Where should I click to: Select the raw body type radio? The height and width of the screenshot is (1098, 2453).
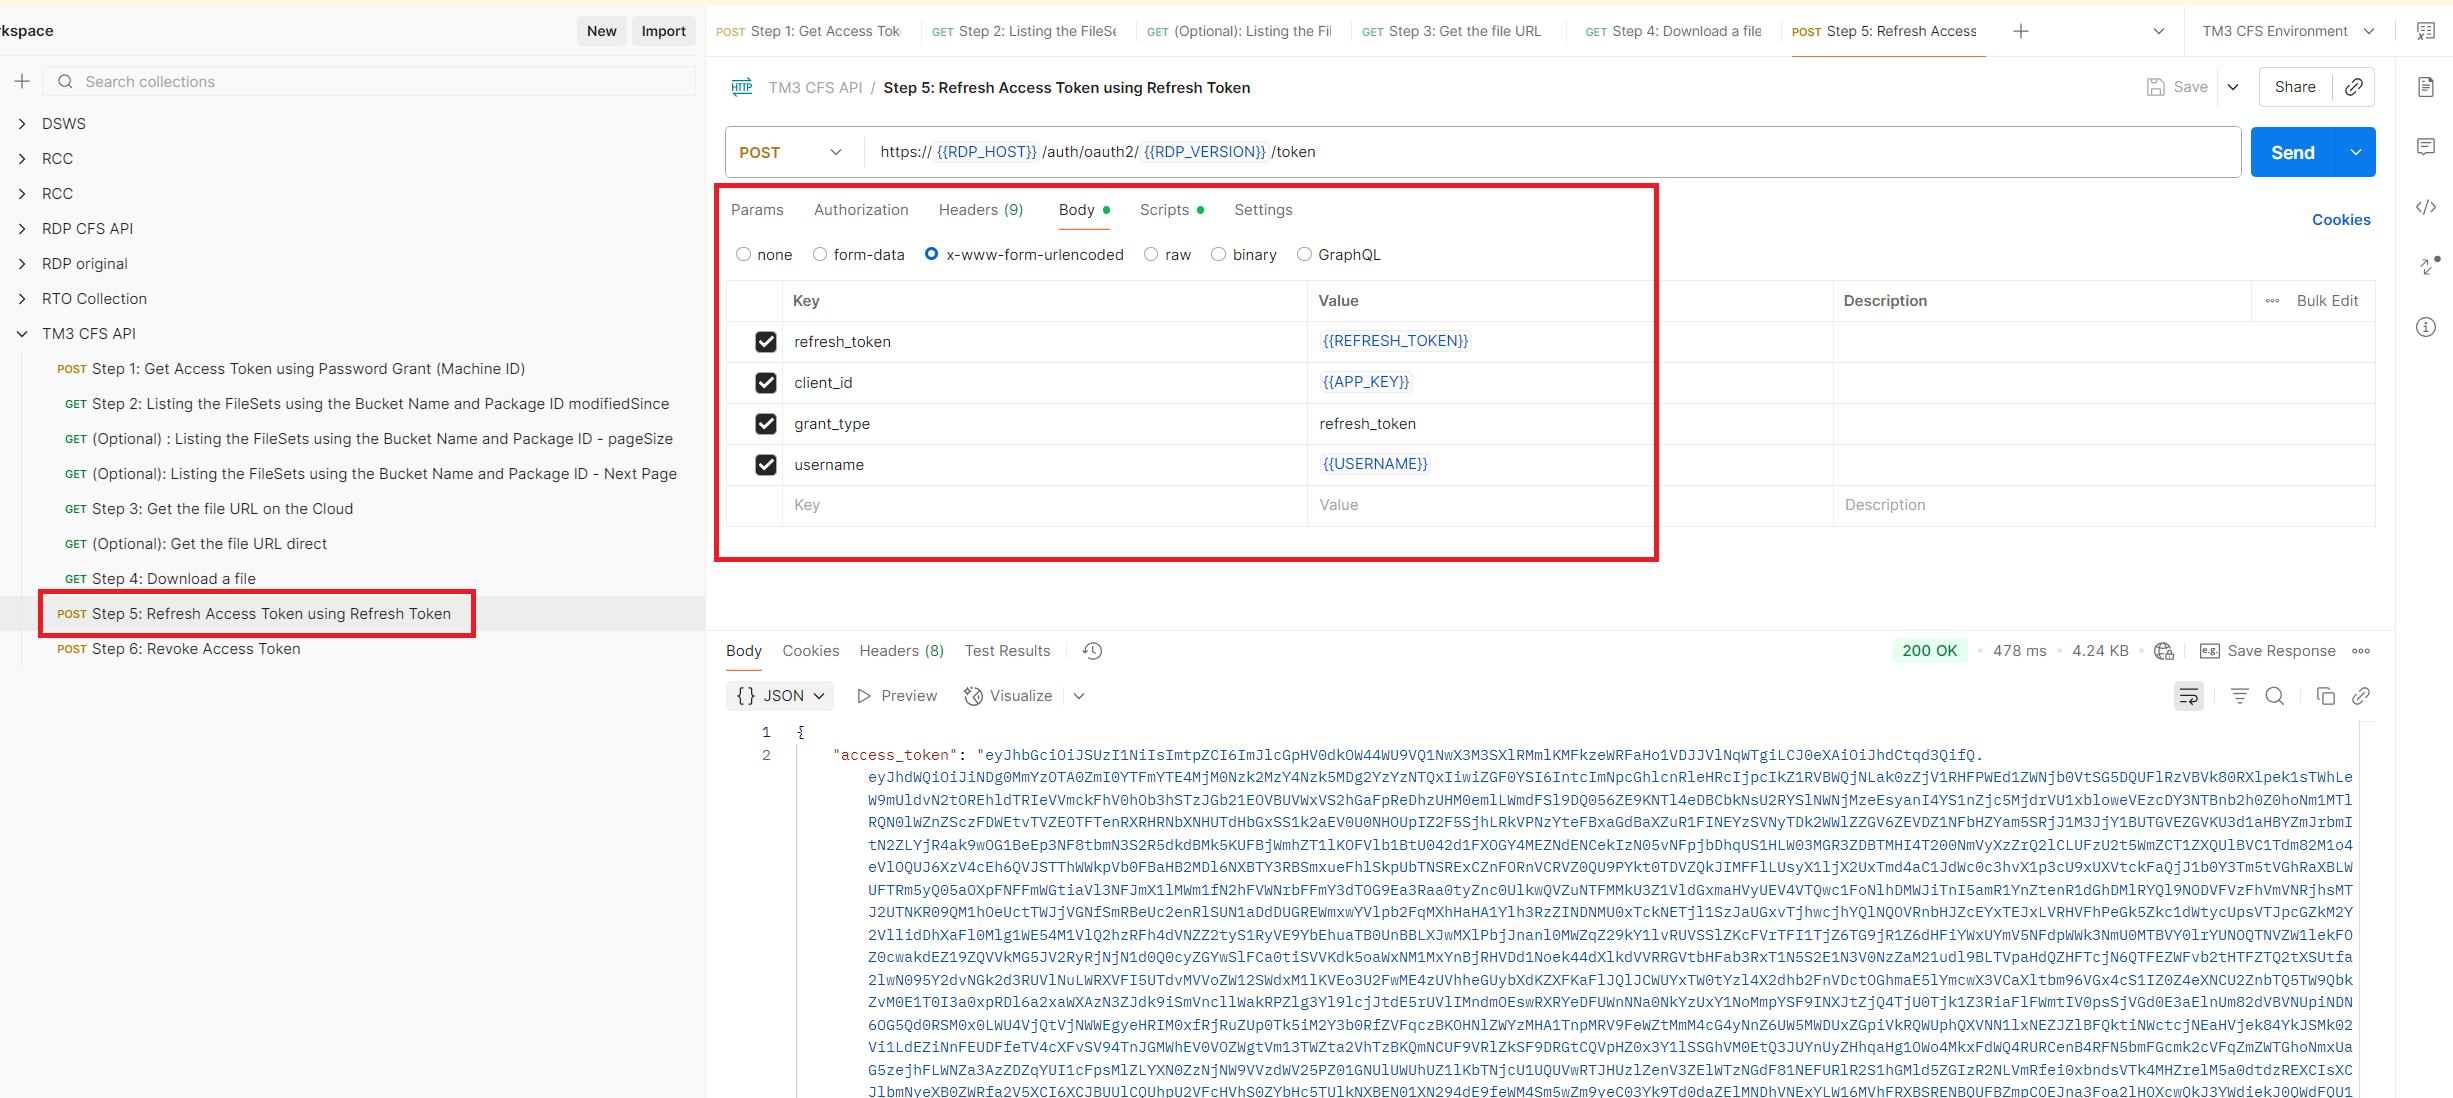(1151, 255)
